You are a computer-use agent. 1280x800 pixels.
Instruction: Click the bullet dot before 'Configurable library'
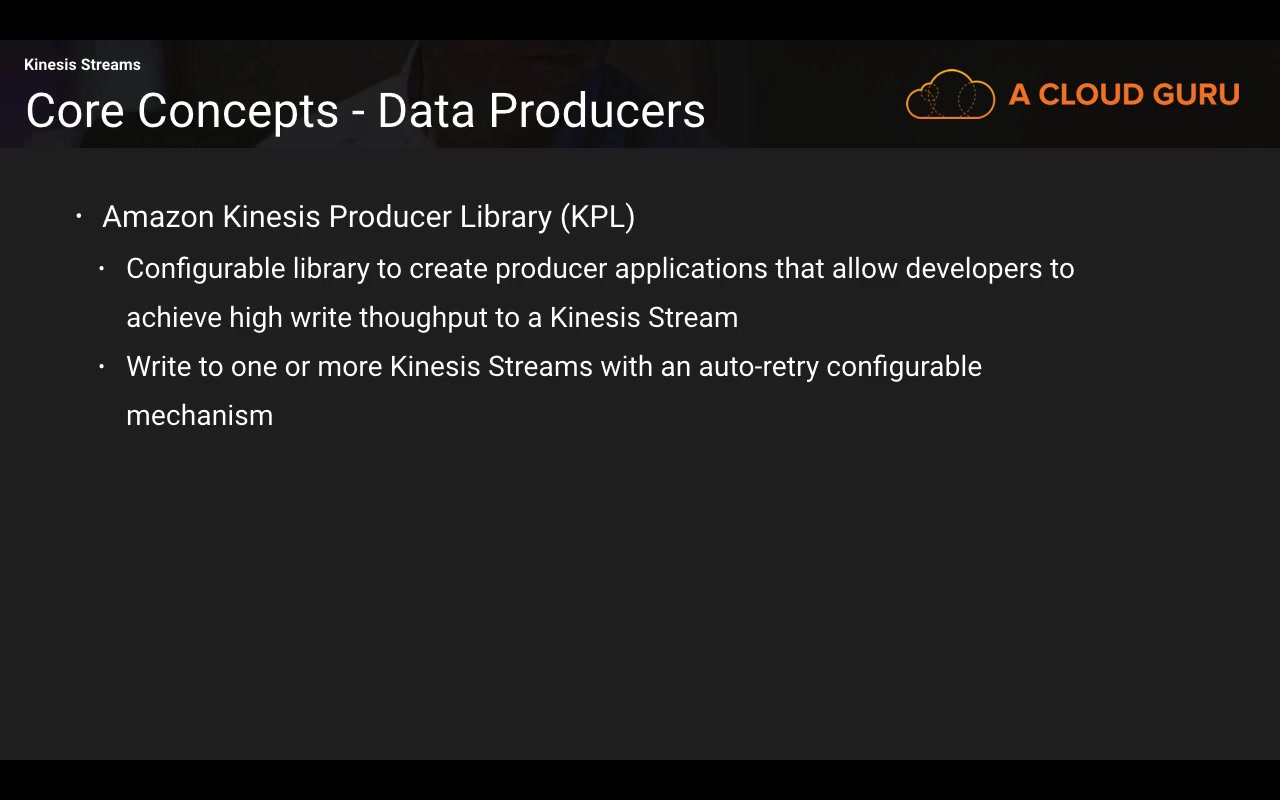102,268
